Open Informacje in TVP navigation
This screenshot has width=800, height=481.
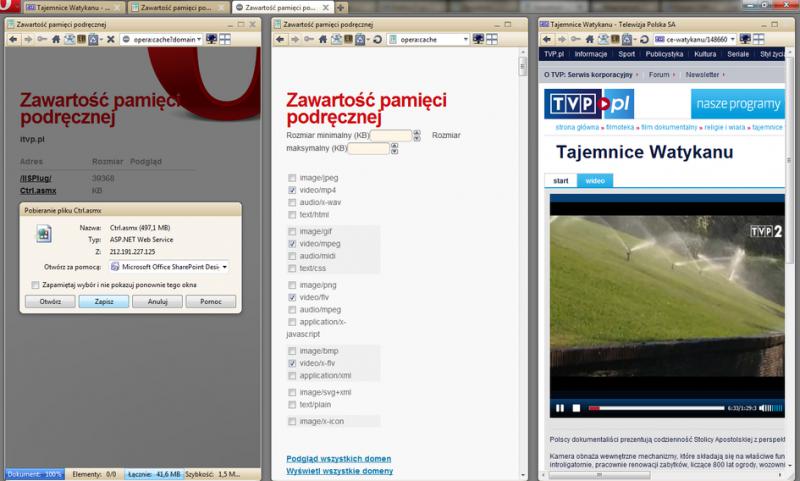coord(591,54)
